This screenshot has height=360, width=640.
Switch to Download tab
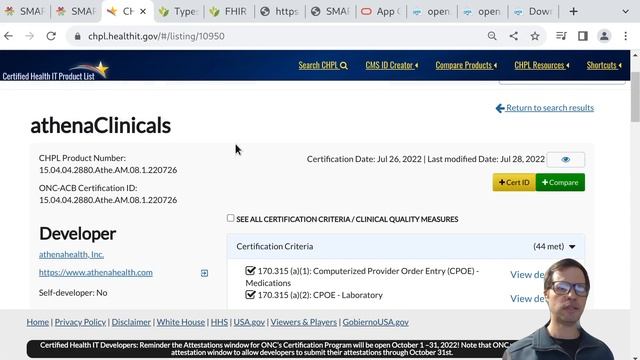[533, 11]
